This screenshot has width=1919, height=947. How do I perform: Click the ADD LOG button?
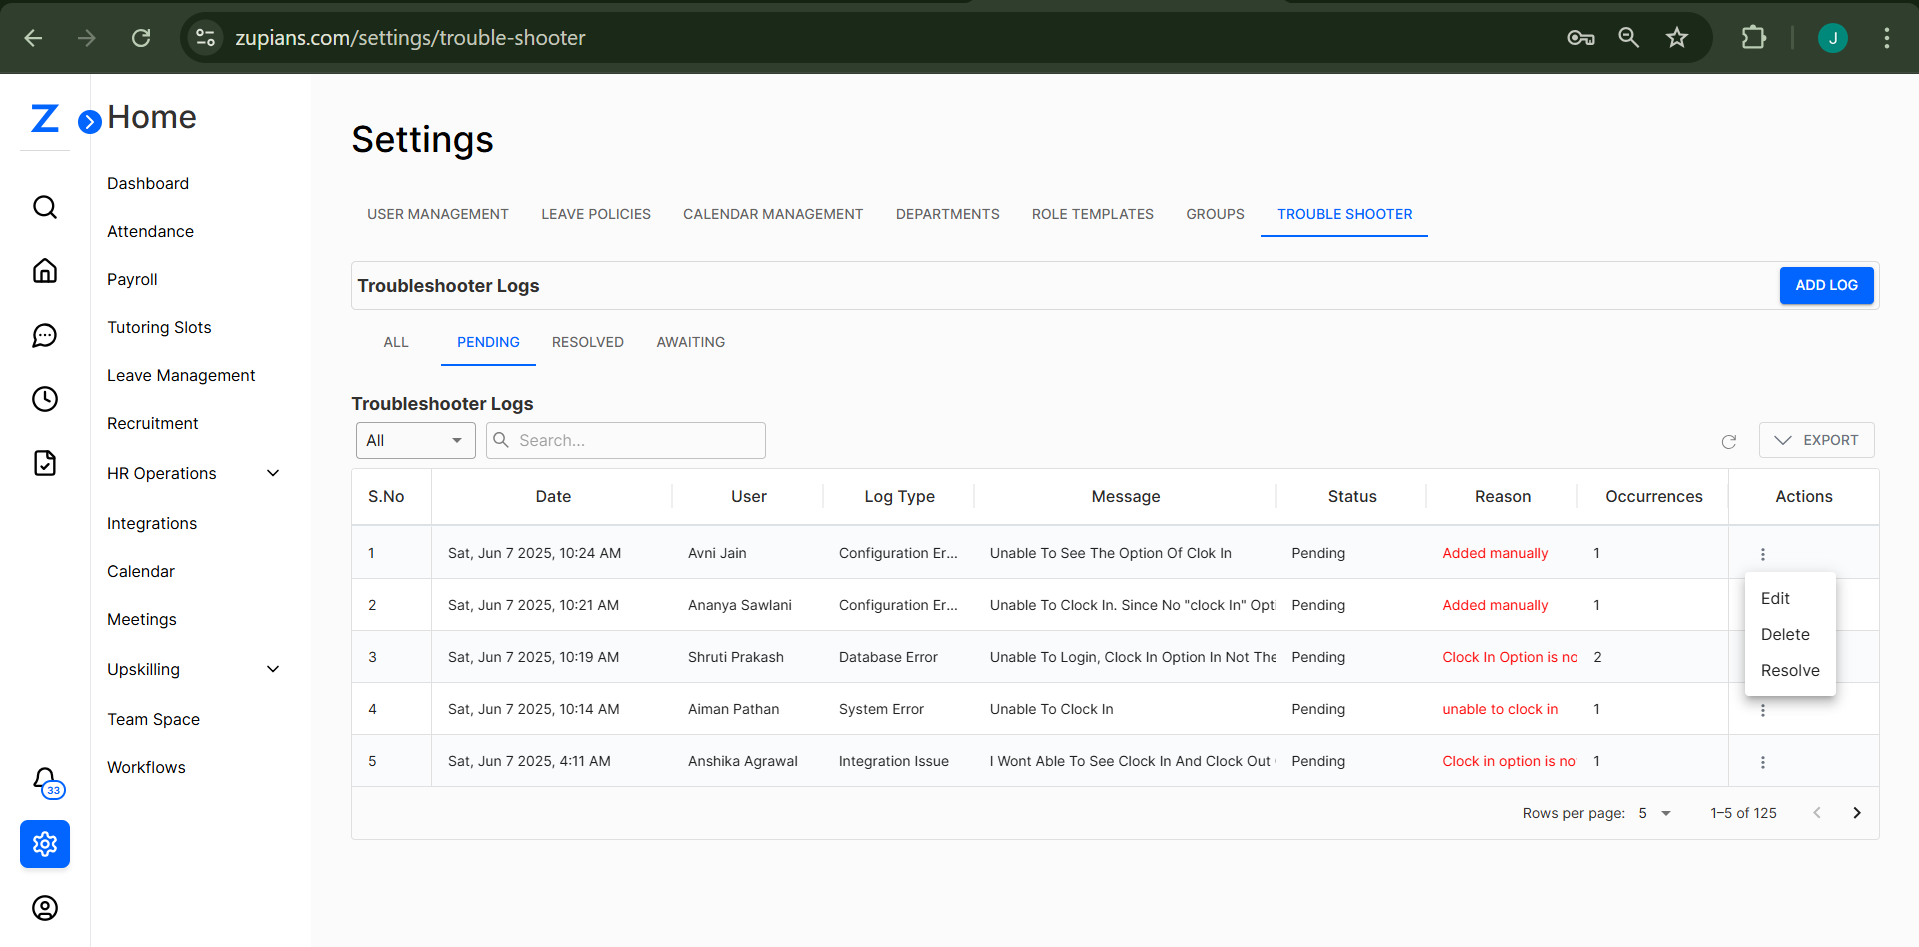(x=1826, y=285)
